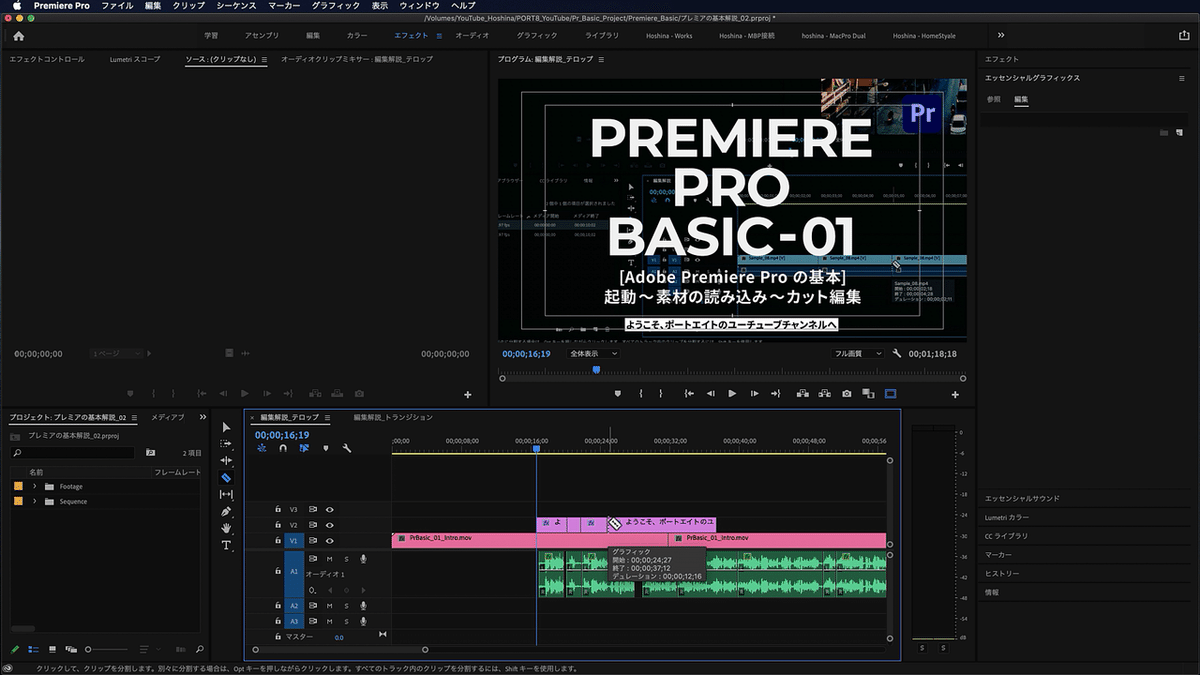
Task: Toggle project writable pencil icon
Action: (14, 649)
